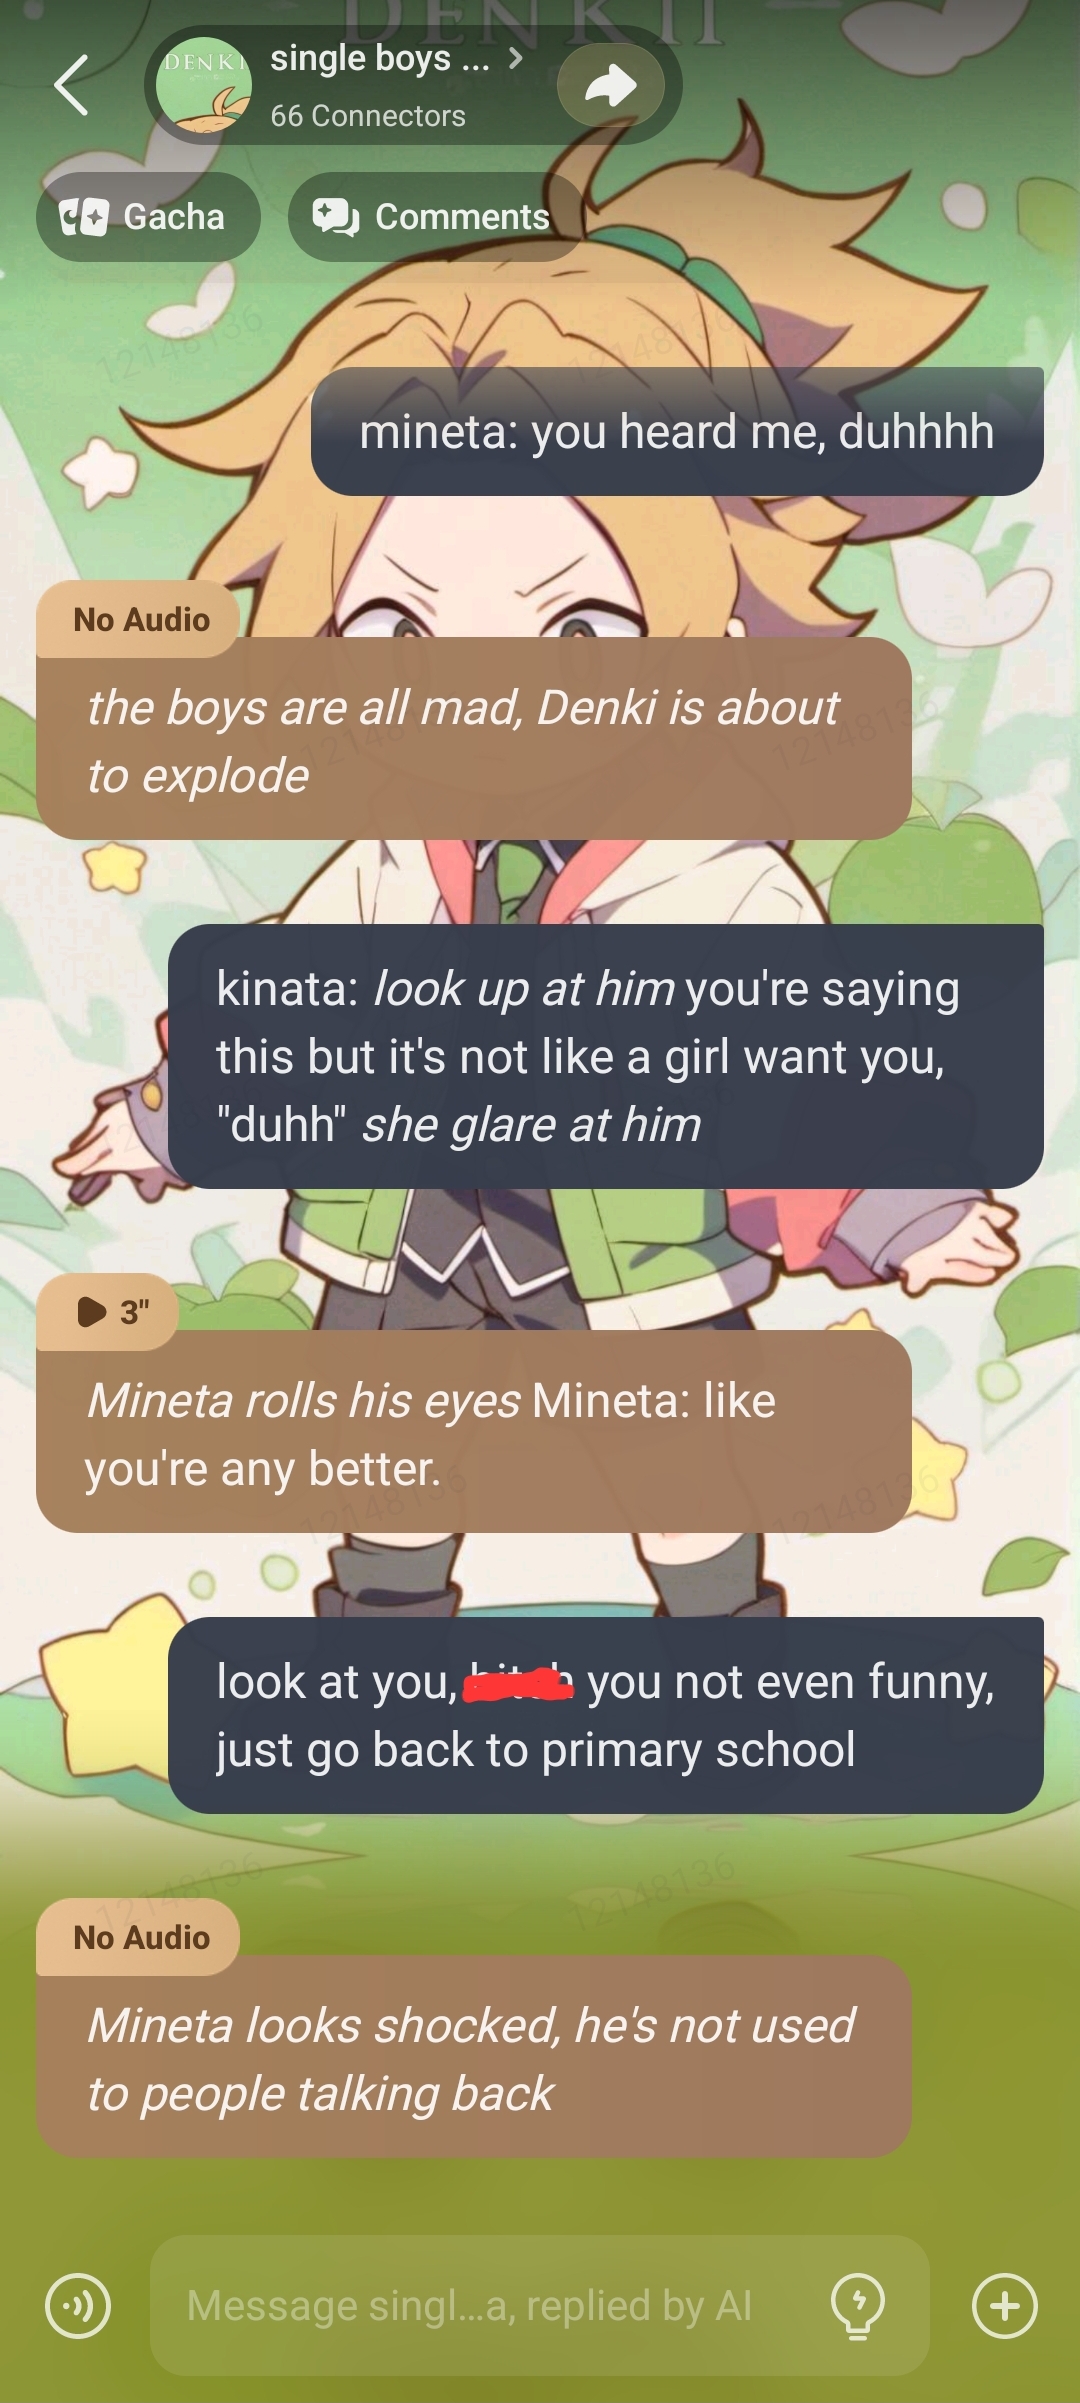
Task: Select the "you heard me, duhhhh" message
Action: 677,431
